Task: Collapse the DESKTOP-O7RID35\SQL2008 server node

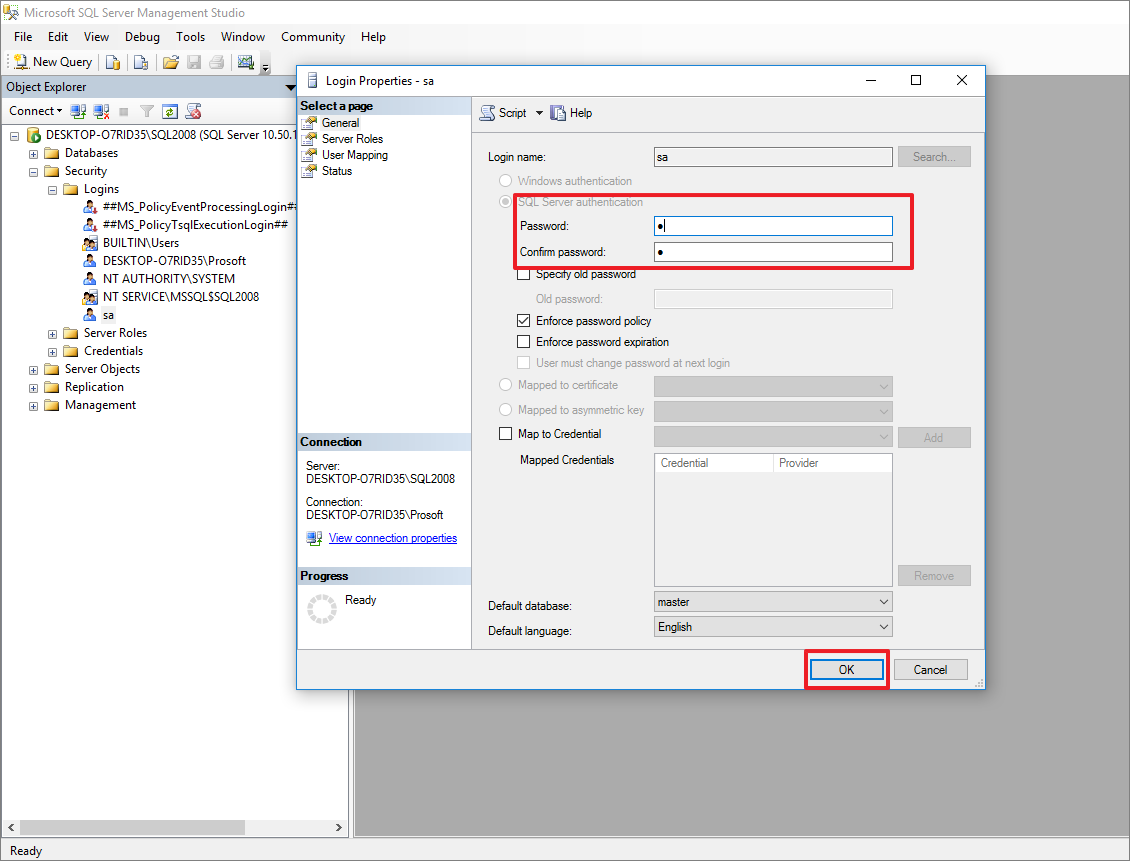Action: point(14,135)
